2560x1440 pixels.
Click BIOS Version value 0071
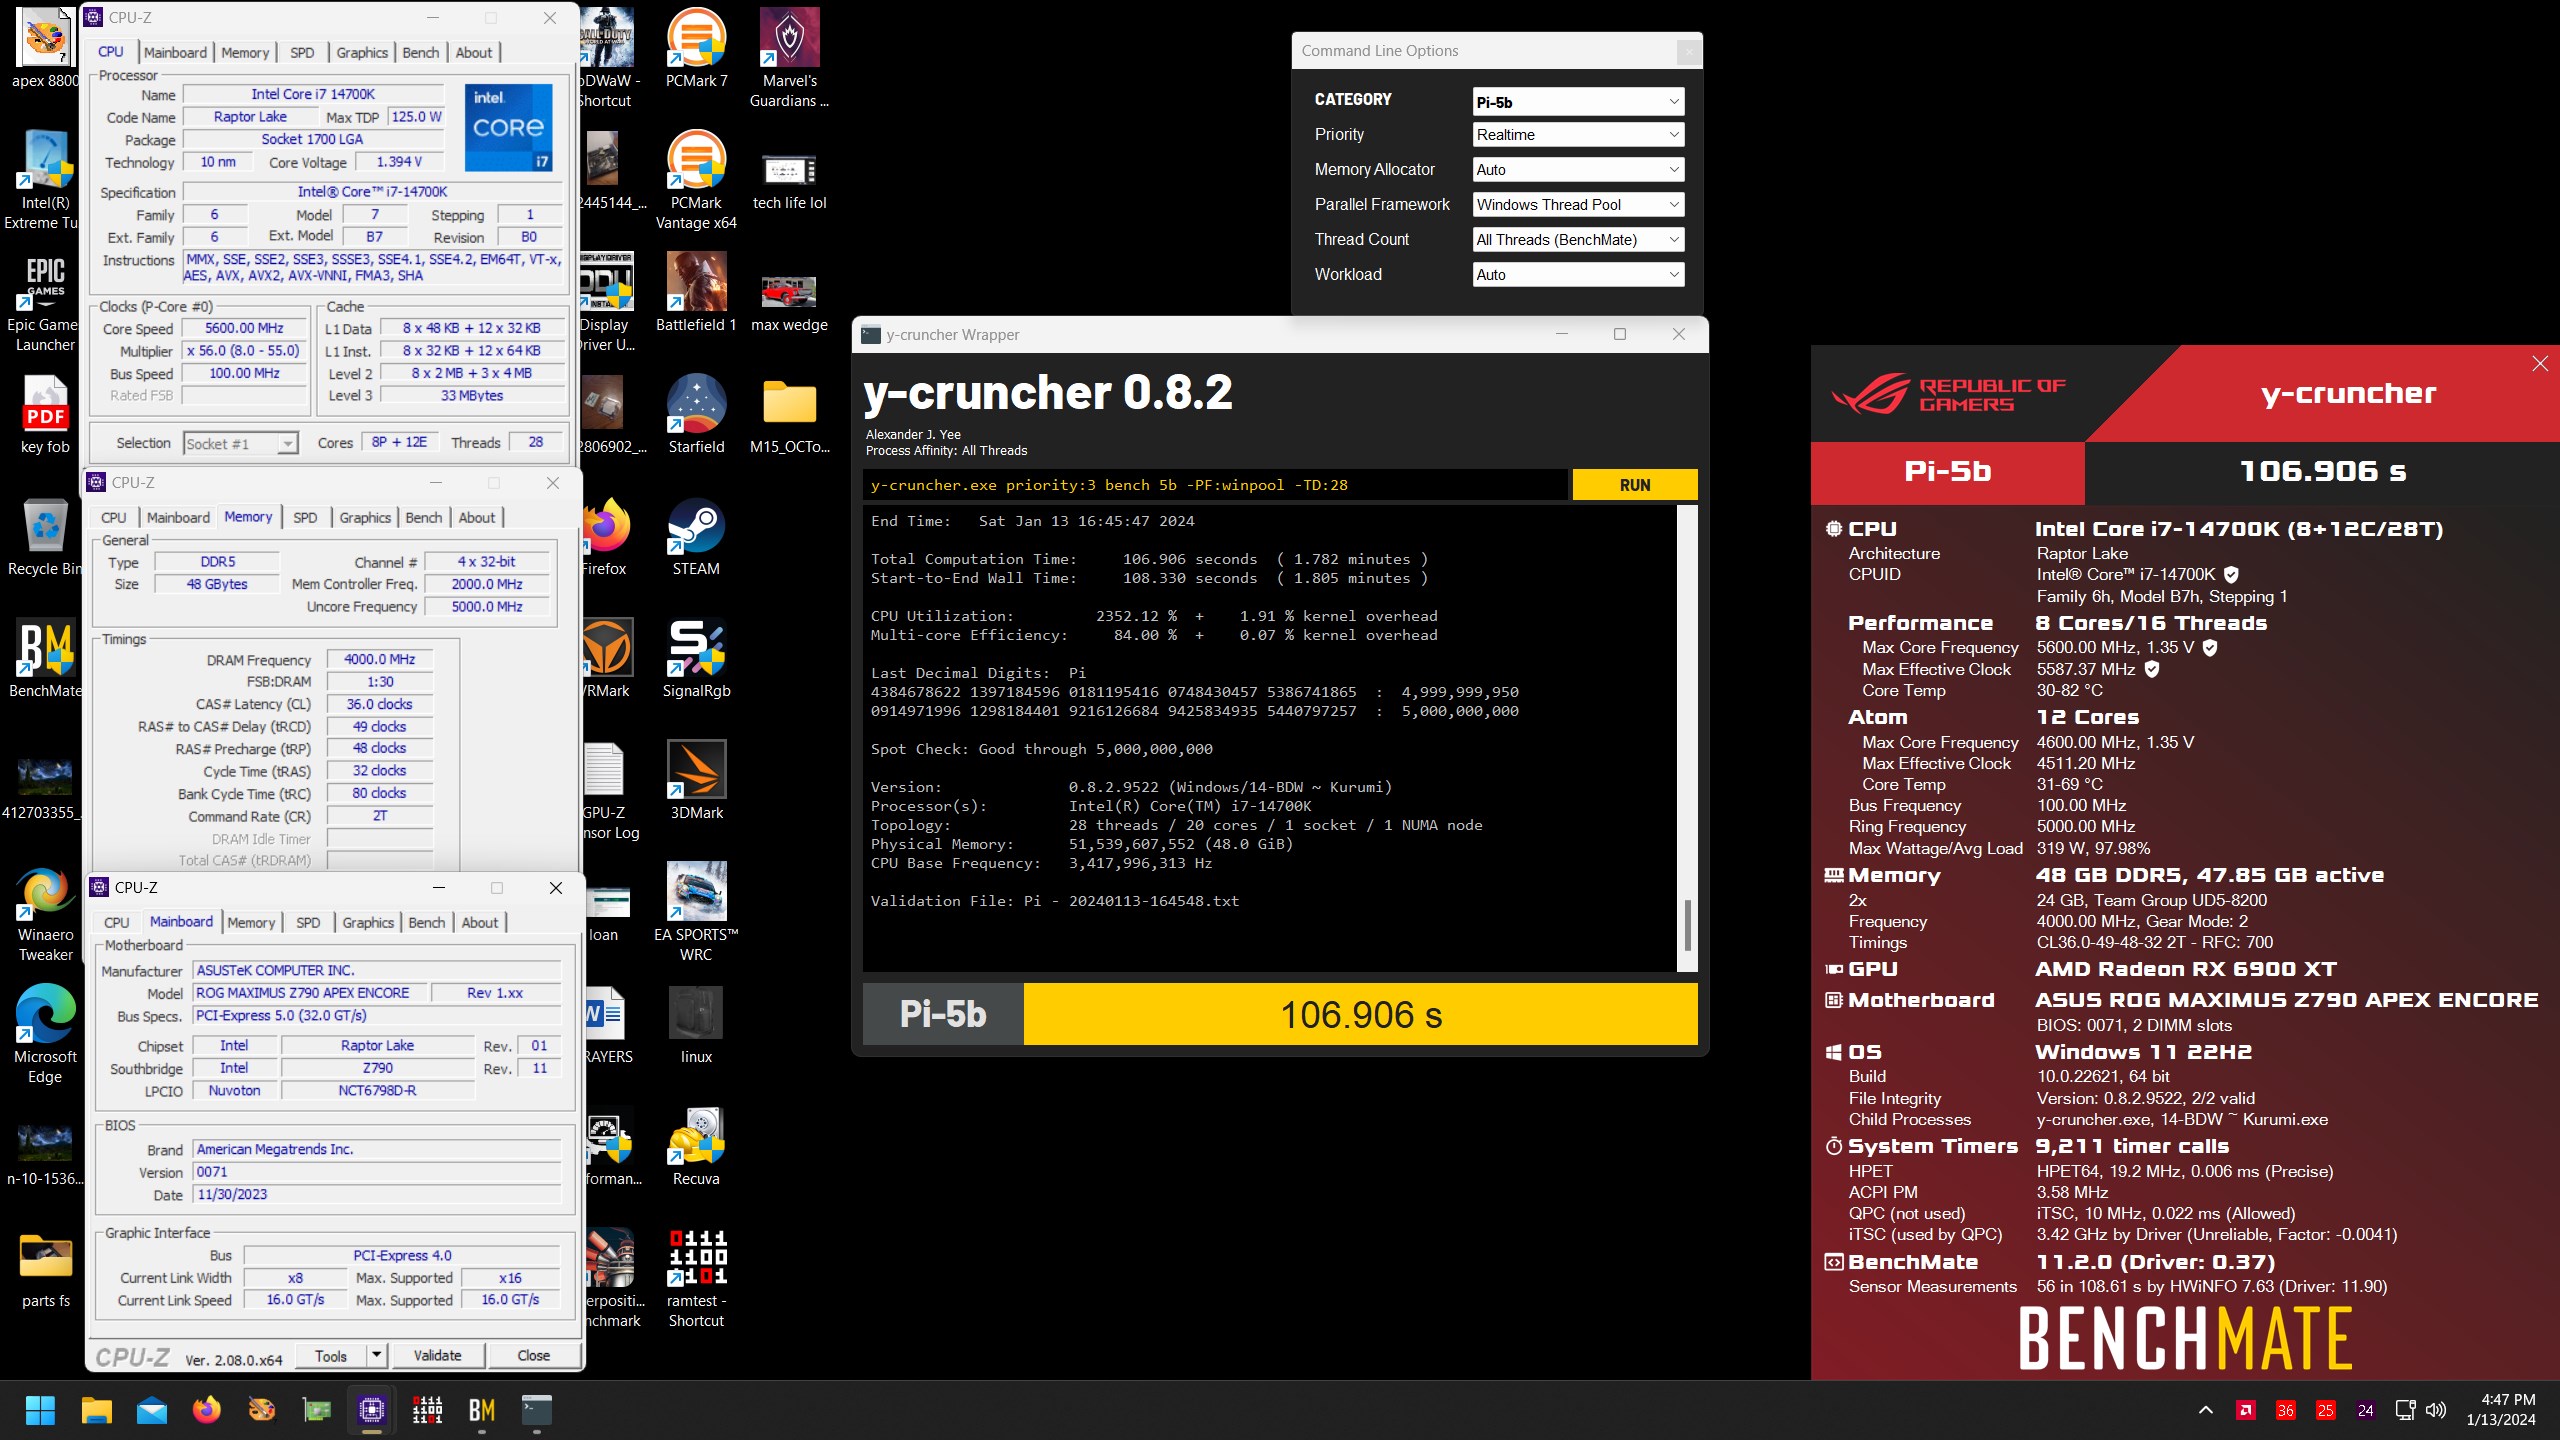coord(377,1172)
